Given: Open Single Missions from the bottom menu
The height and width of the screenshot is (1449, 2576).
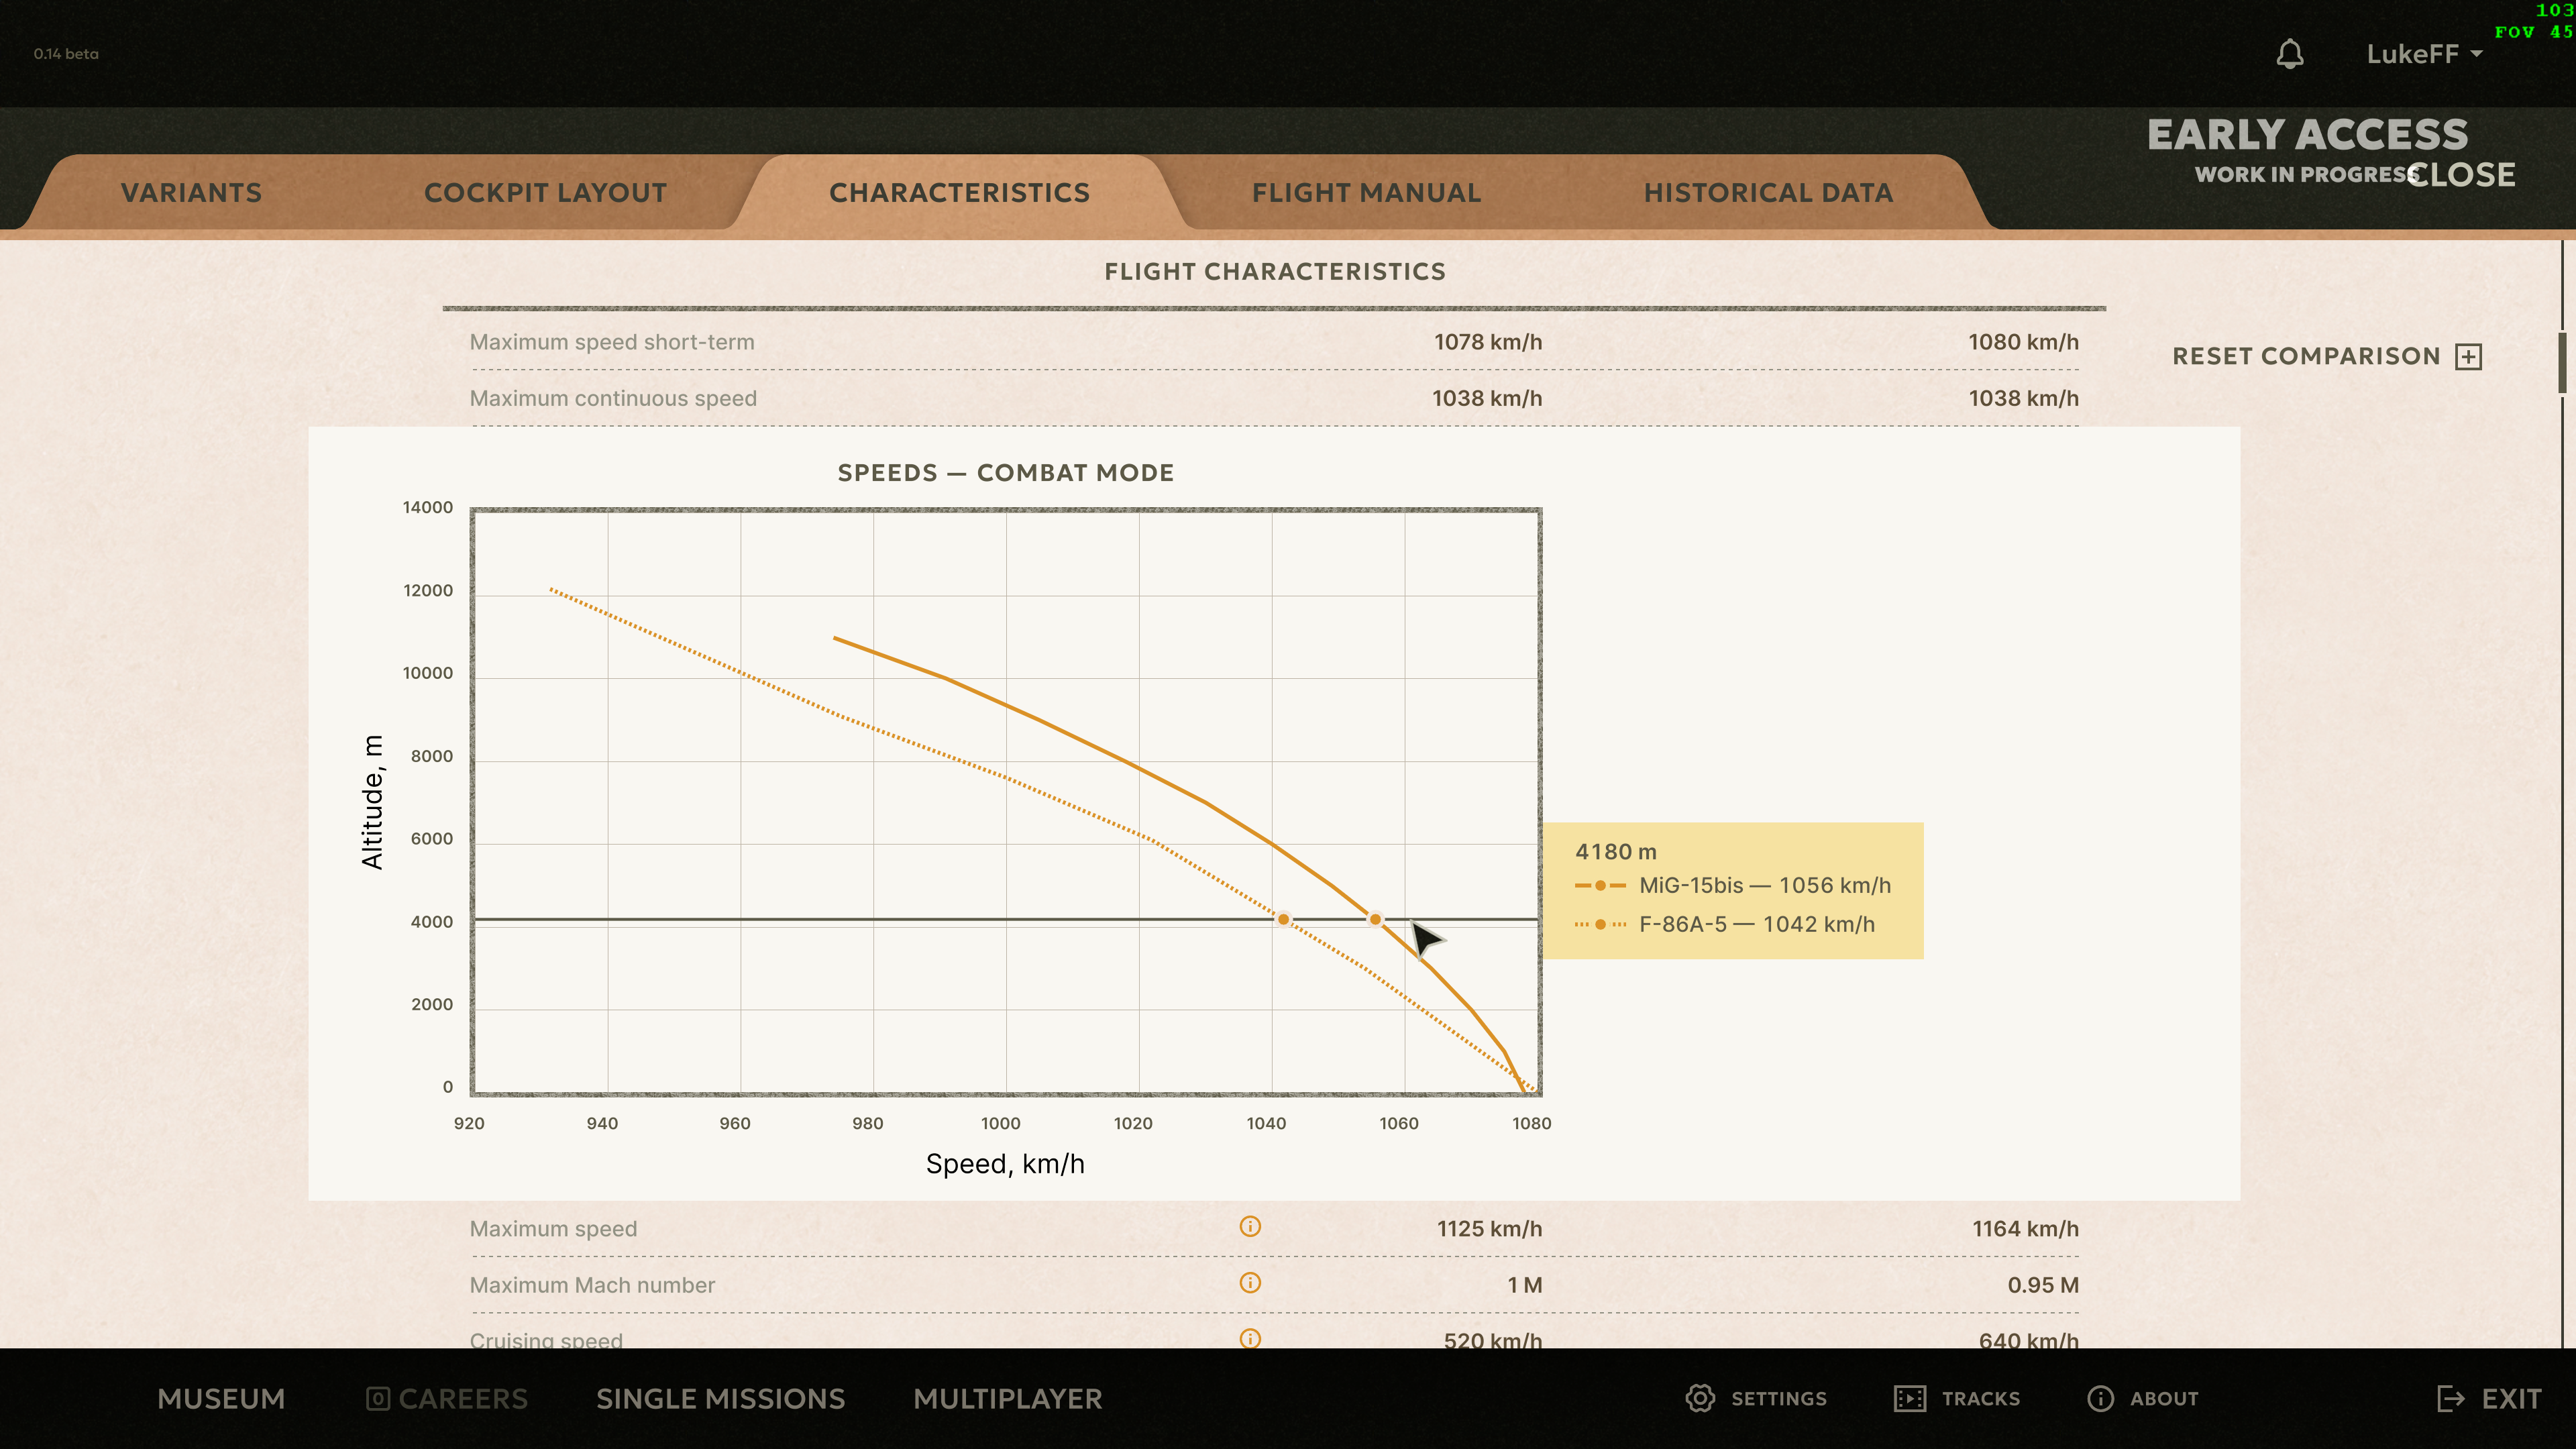Looking at the screenshot, I should [720, 1399].
